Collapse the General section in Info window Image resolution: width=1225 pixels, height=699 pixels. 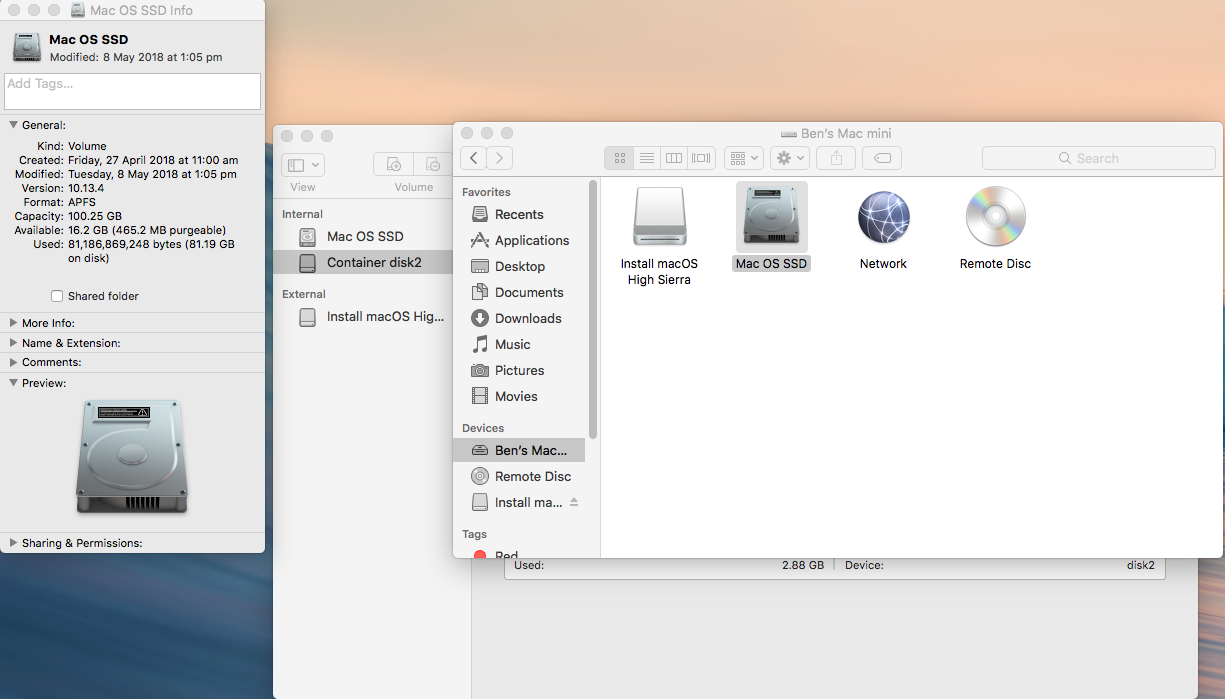(x=14, y=125)
